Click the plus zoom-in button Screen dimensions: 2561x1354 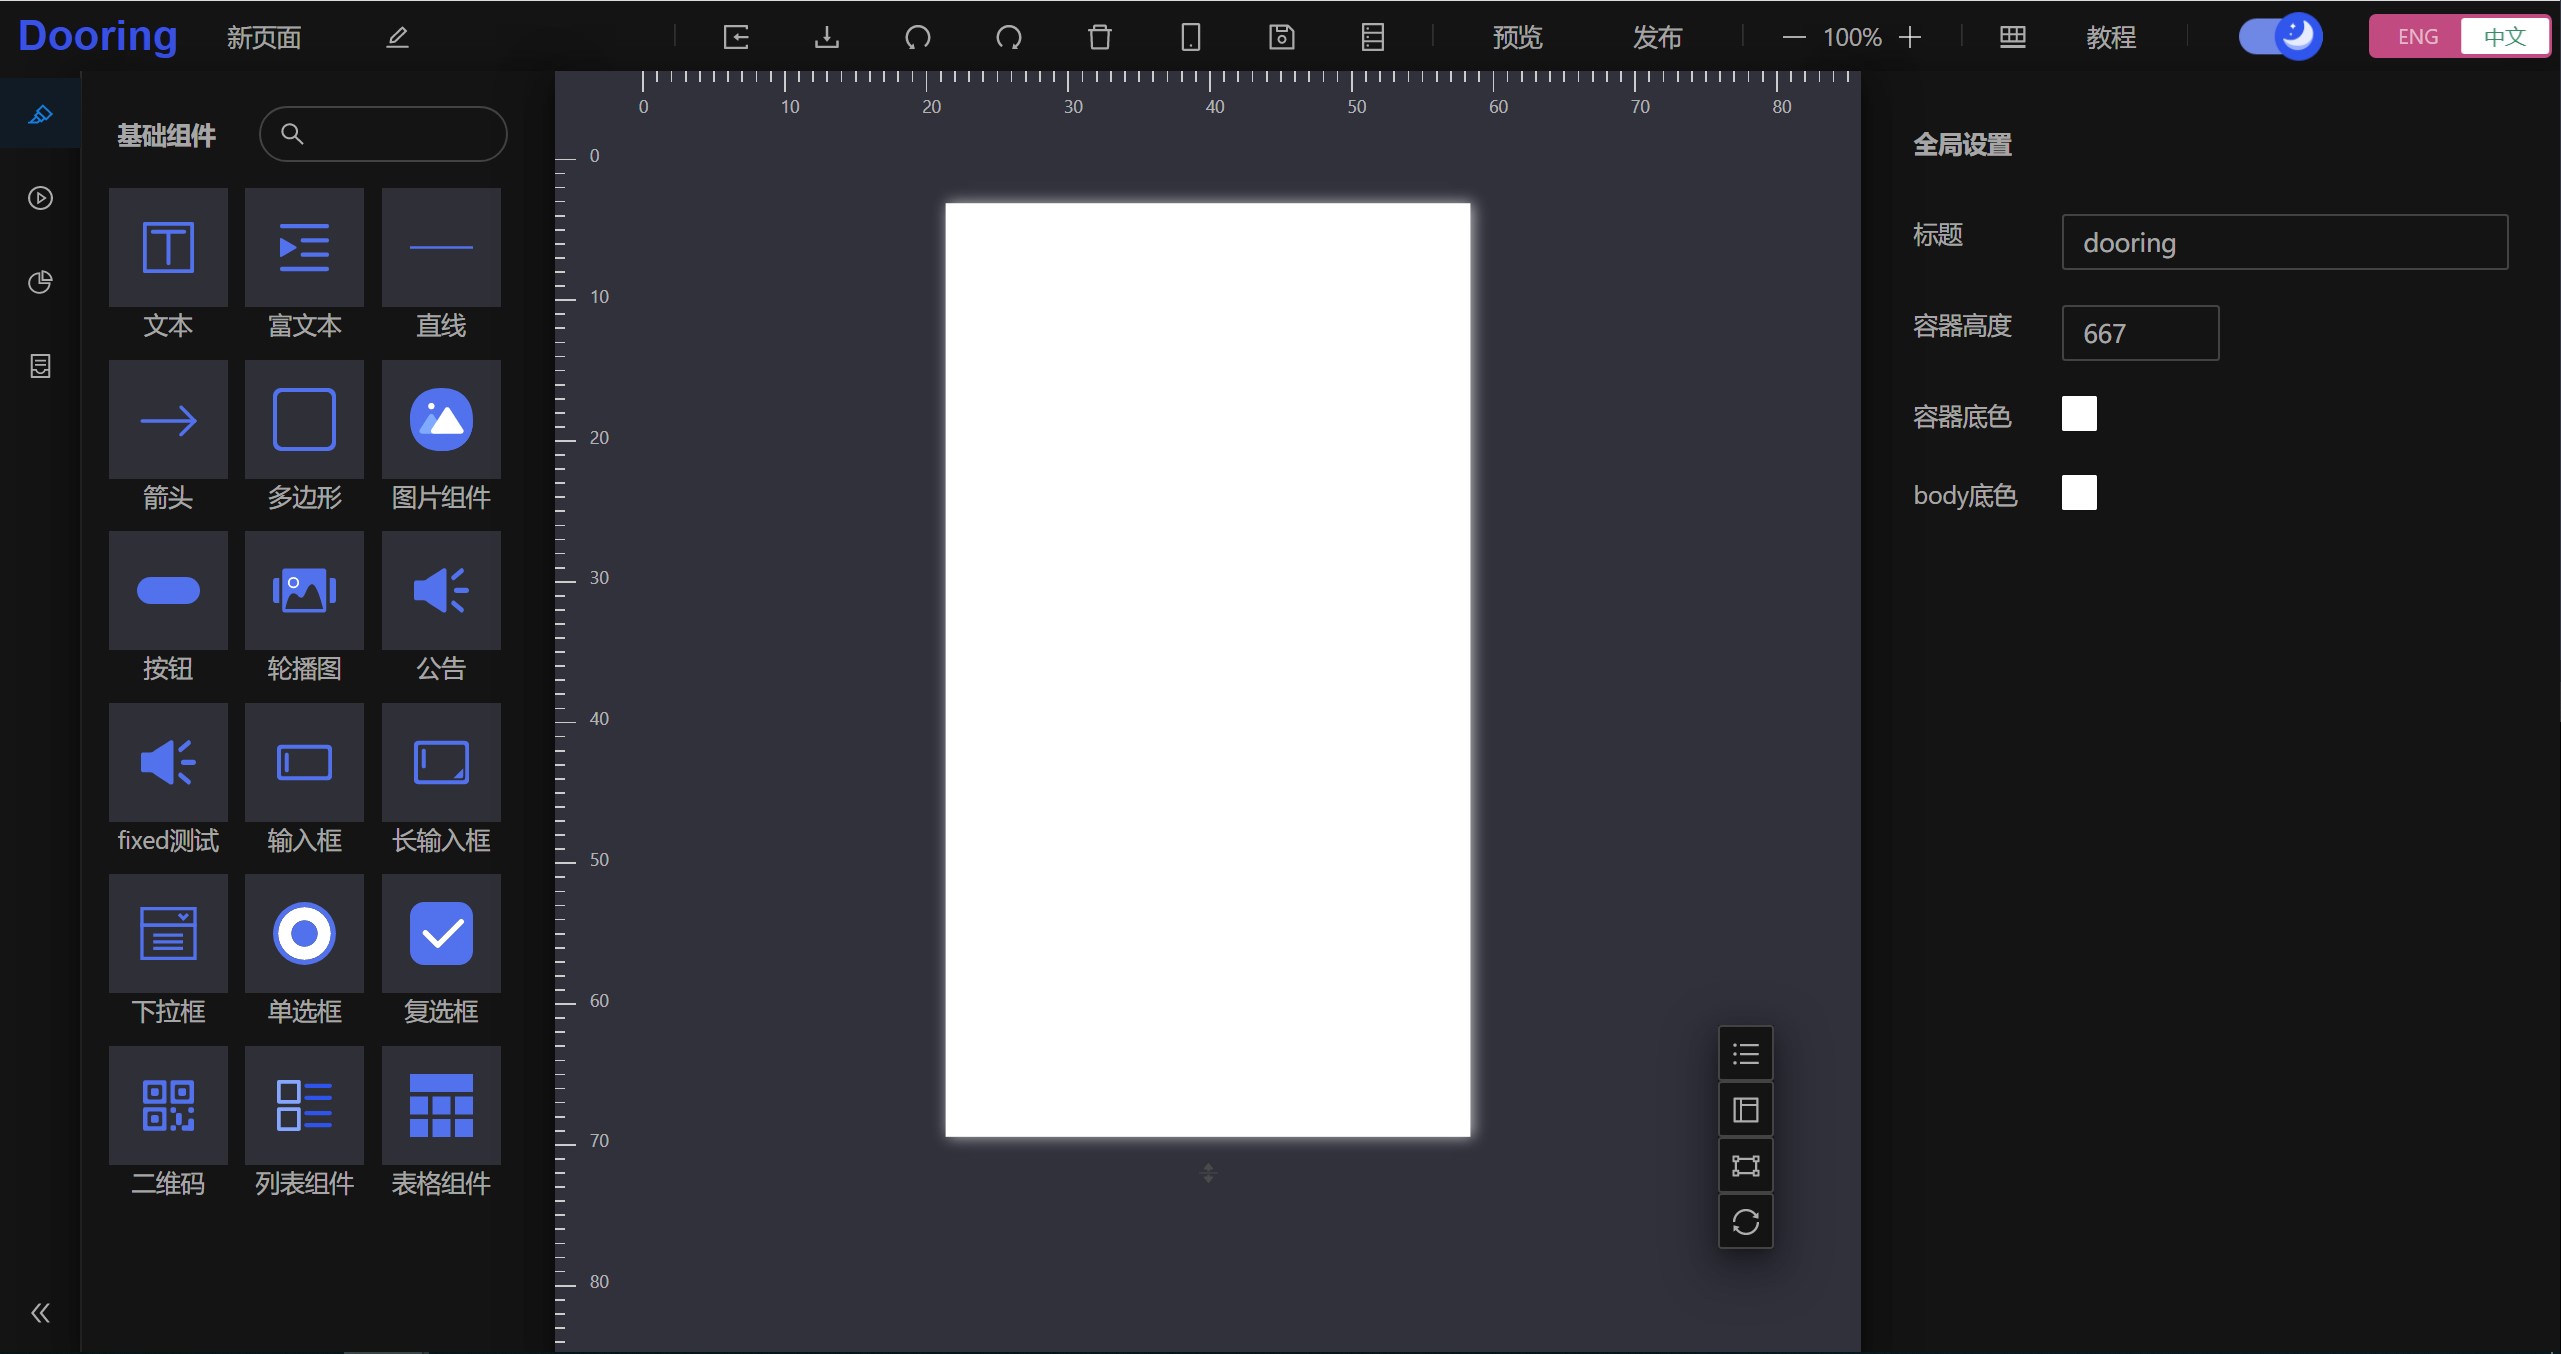click(x=1910, y=37)
